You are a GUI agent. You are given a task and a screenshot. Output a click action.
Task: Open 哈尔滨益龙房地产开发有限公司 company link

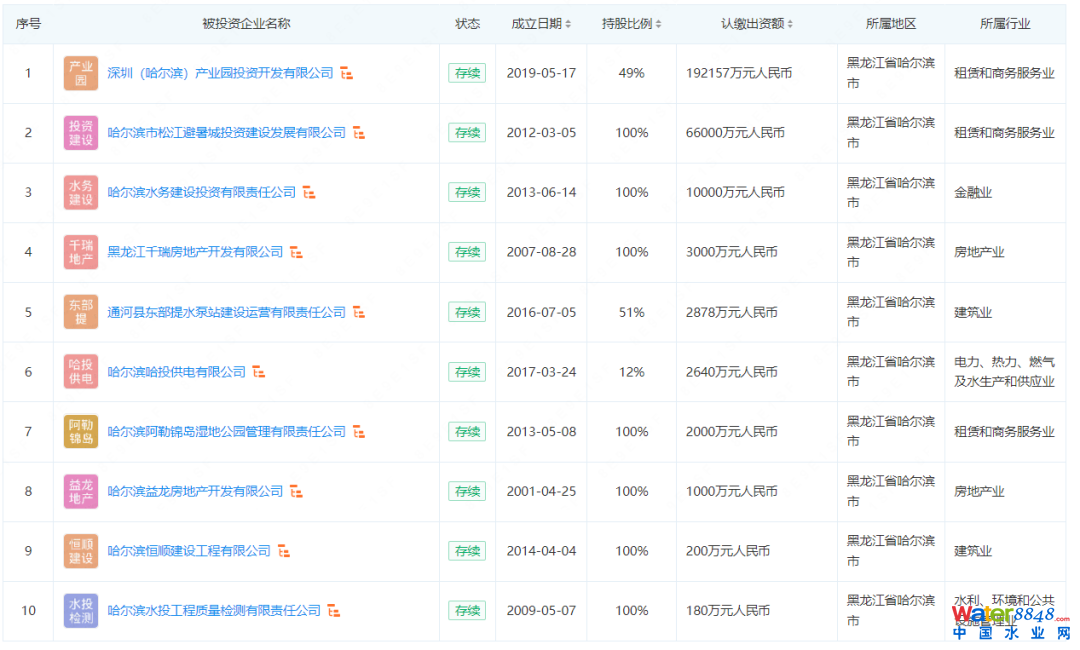click(x=195, y=491)
